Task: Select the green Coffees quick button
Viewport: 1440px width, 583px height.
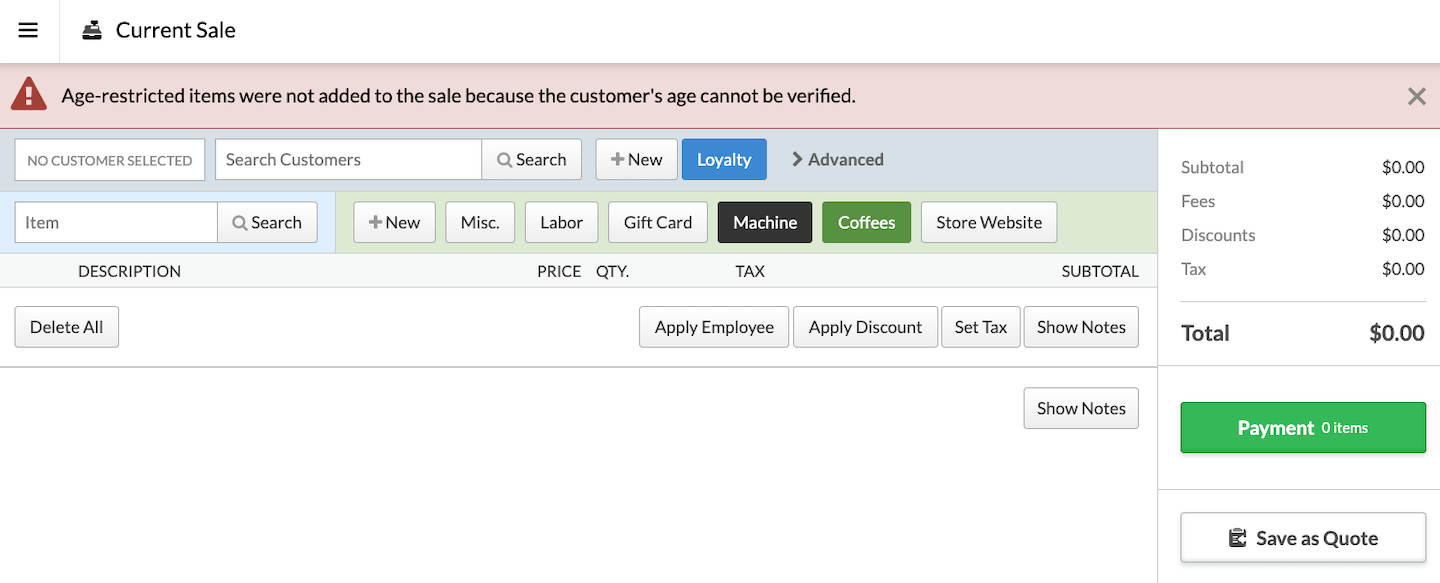Action: click(x=866, y=223)
